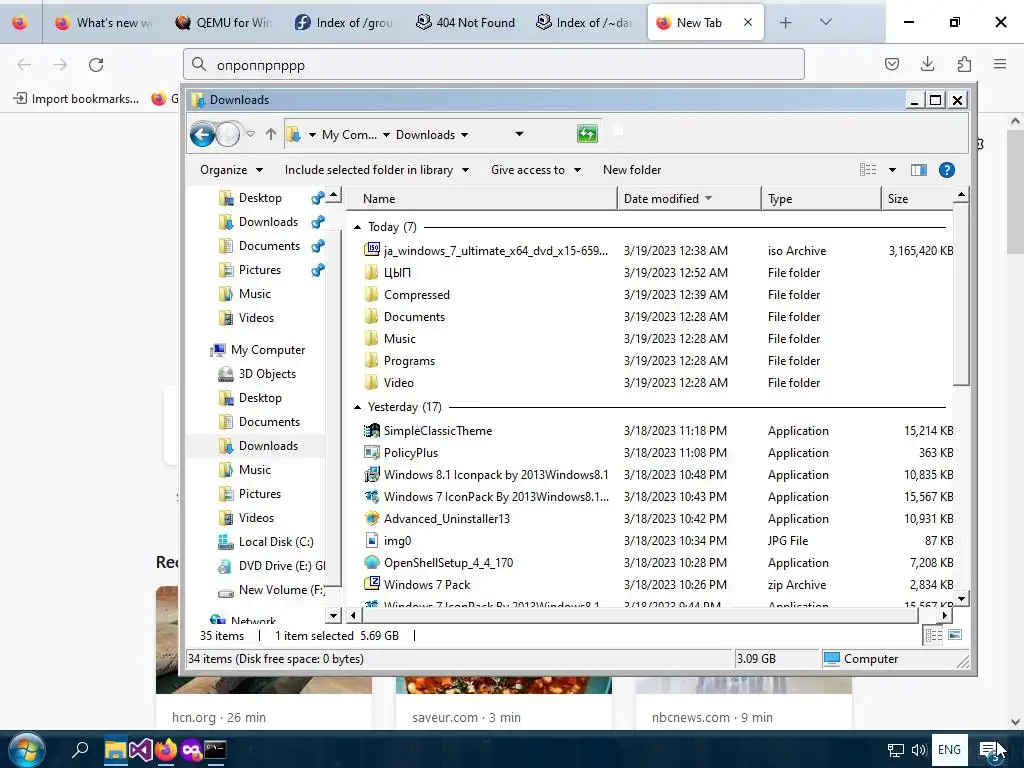This screenshot has height=768, width=1024.
Task: Open the Give access to dropdown
Action: [536, 170]
